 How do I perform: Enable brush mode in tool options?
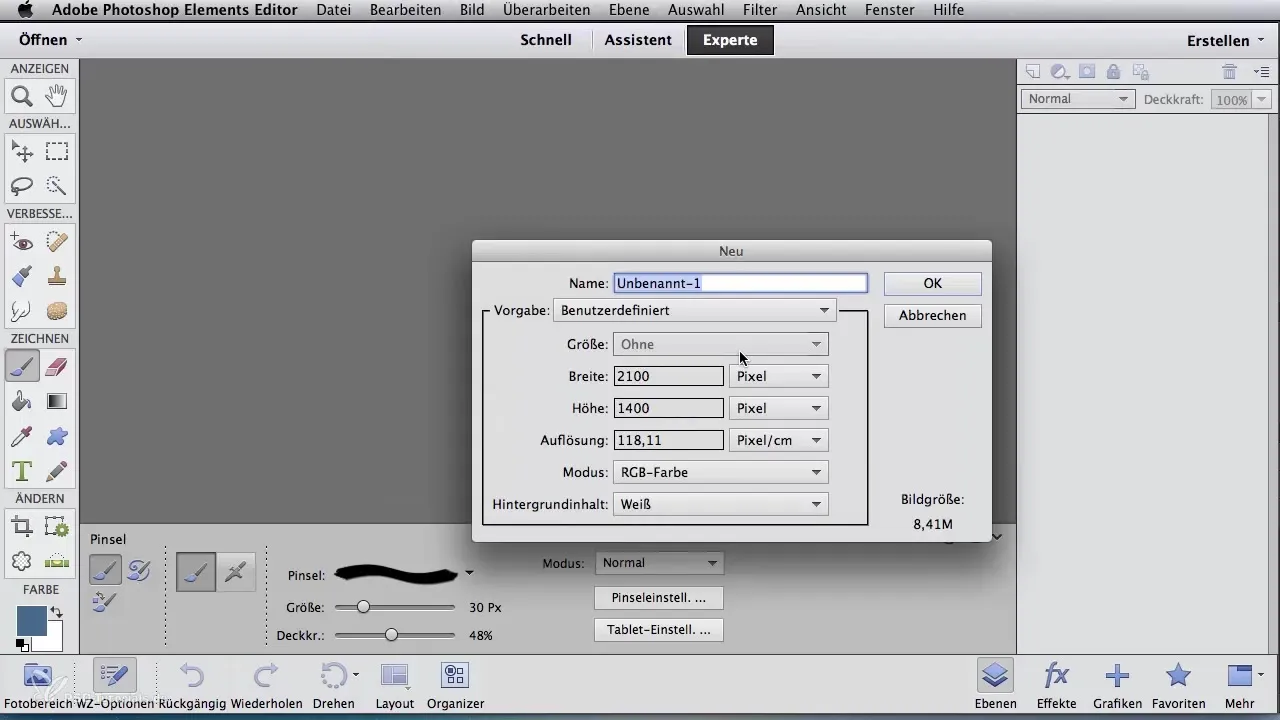coord(196,571)
